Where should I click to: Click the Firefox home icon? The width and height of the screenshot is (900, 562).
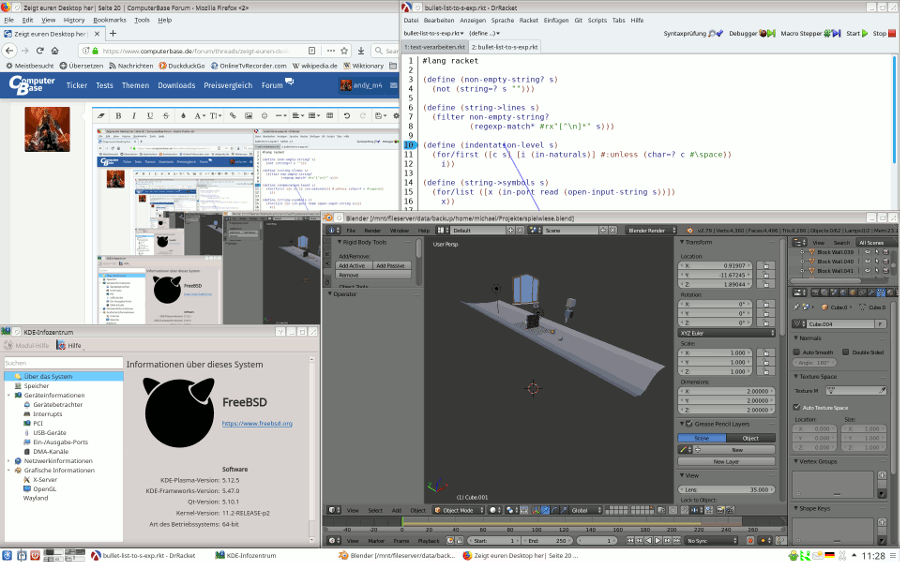55,51
